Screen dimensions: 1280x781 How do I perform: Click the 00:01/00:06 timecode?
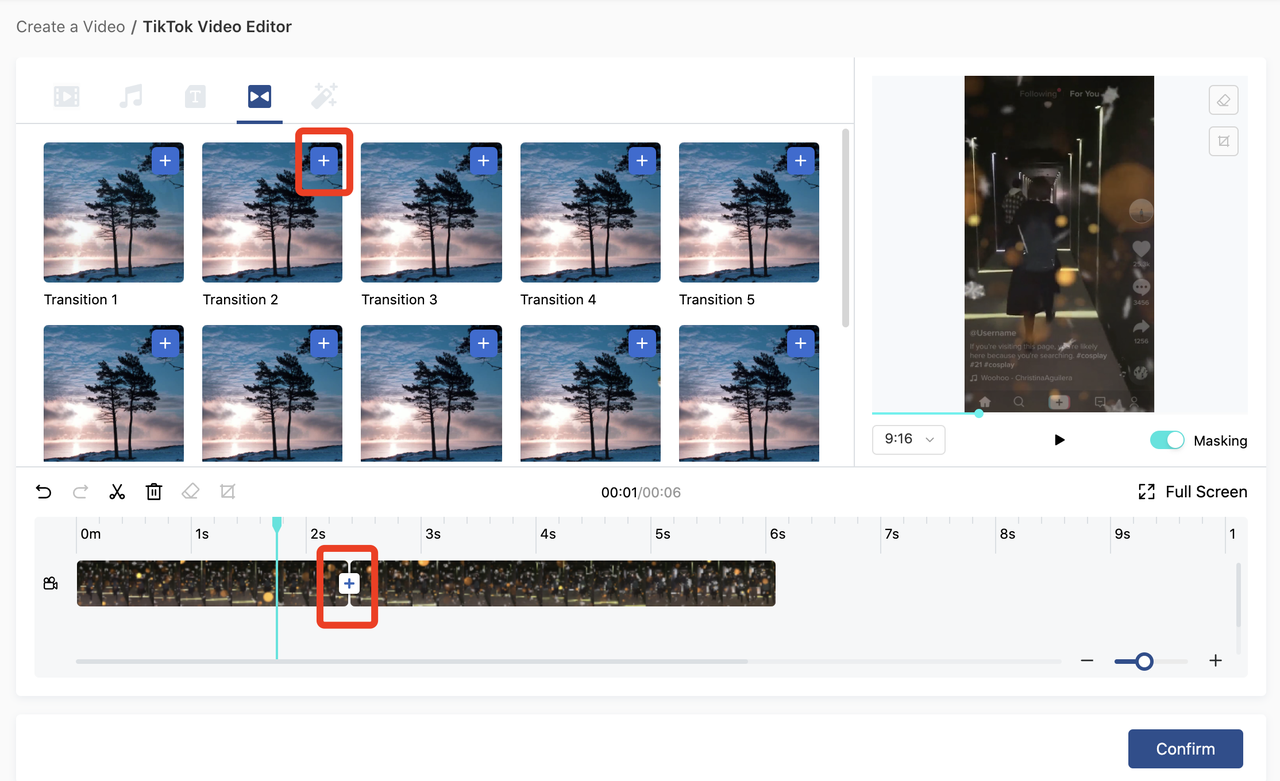(x=641, y=492)
